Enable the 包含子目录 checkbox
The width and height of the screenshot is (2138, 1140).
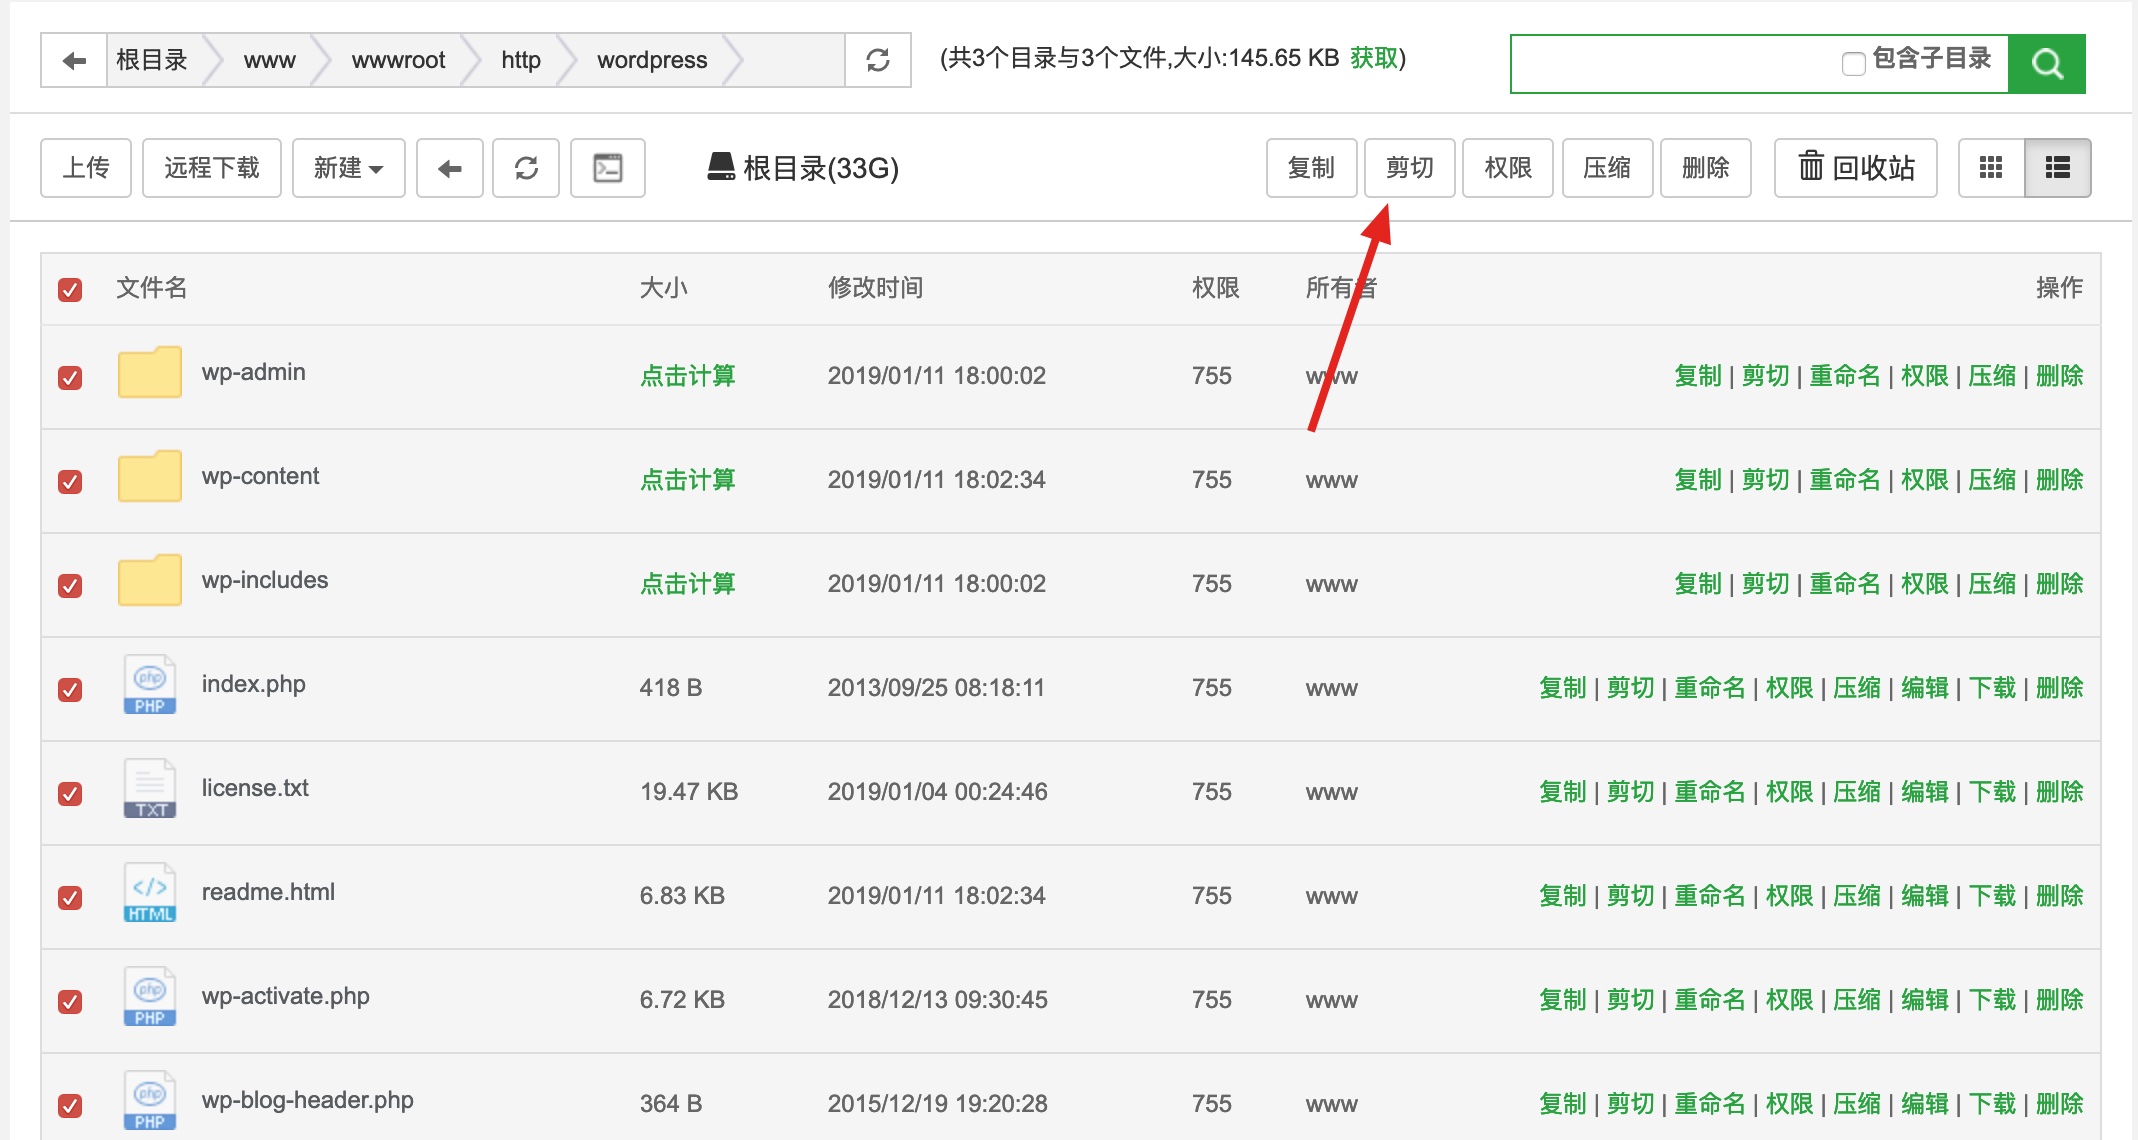(1852, 64)
